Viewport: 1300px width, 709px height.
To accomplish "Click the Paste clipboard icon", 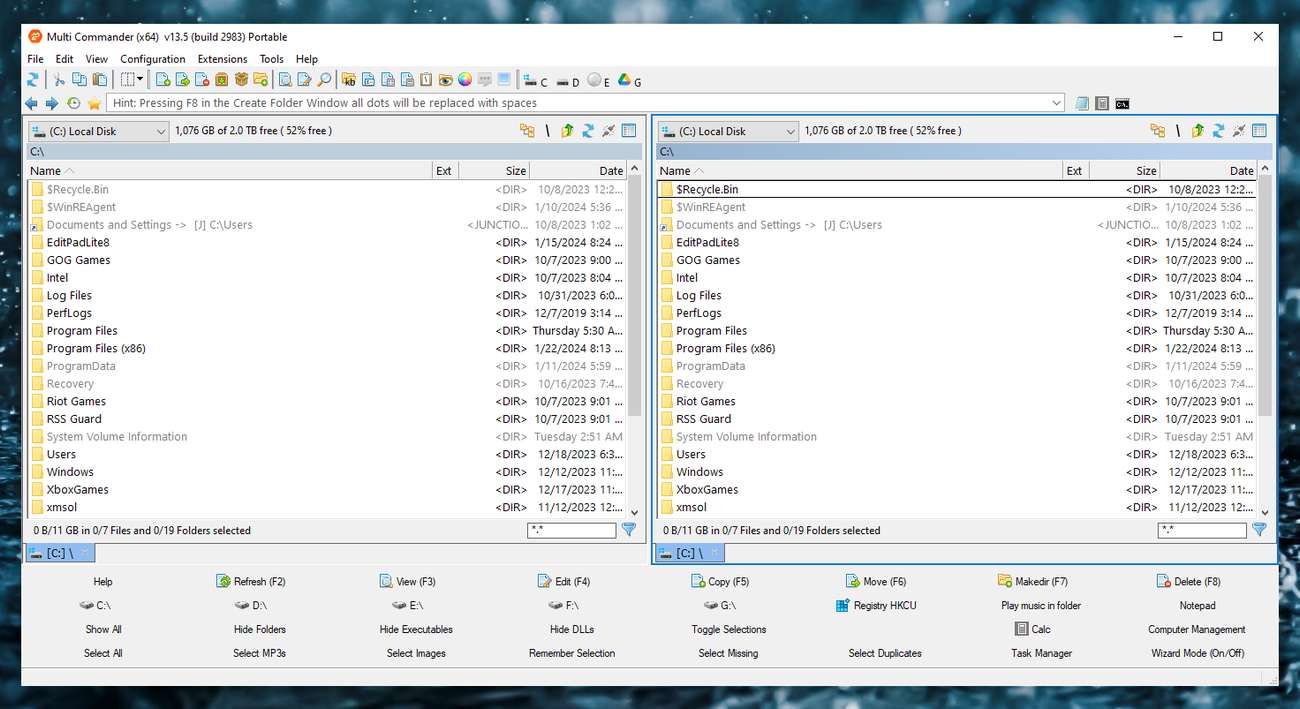I will pyautogui.click(x=99, y=80).
